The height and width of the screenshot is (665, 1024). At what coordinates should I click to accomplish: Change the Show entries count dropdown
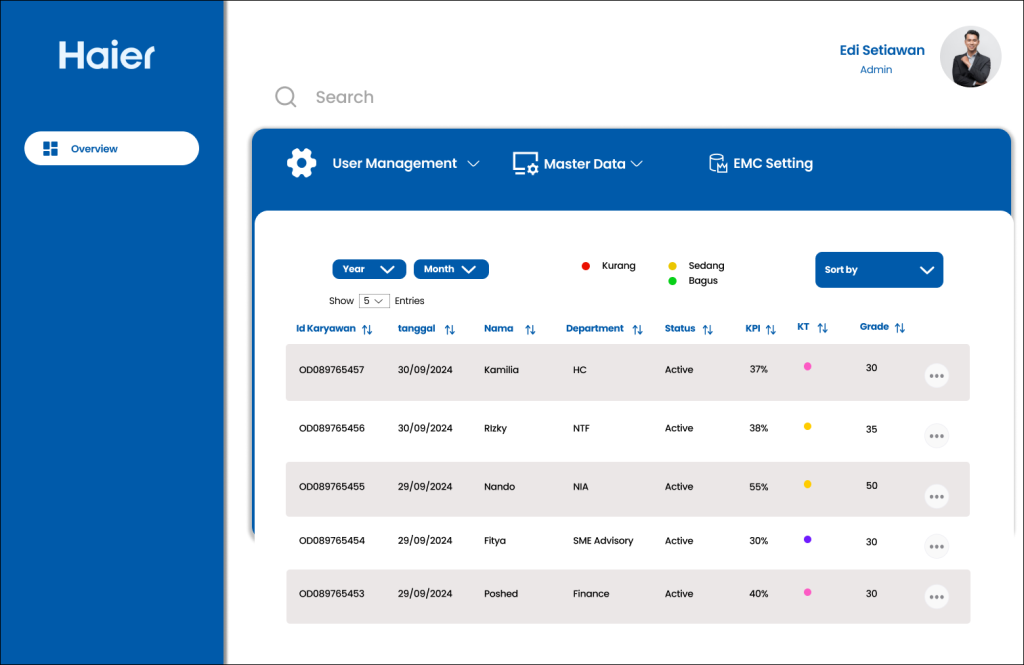(x=374, y=300)
